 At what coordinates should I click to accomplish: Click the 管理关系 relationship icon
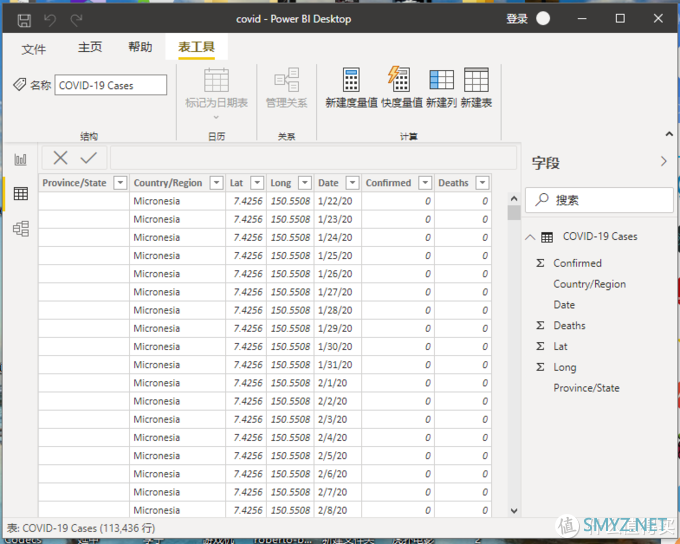pyautogui.click(x=287, y=79)
